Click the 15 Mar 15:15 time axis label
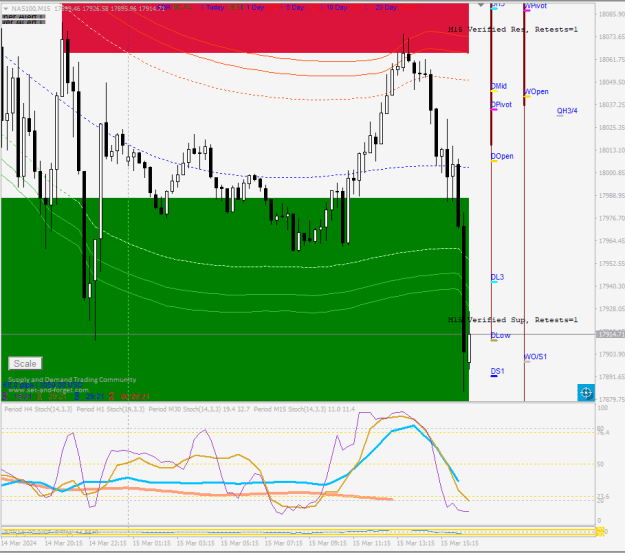This screenshot has height=553, width=625. (x=459, y=543)
